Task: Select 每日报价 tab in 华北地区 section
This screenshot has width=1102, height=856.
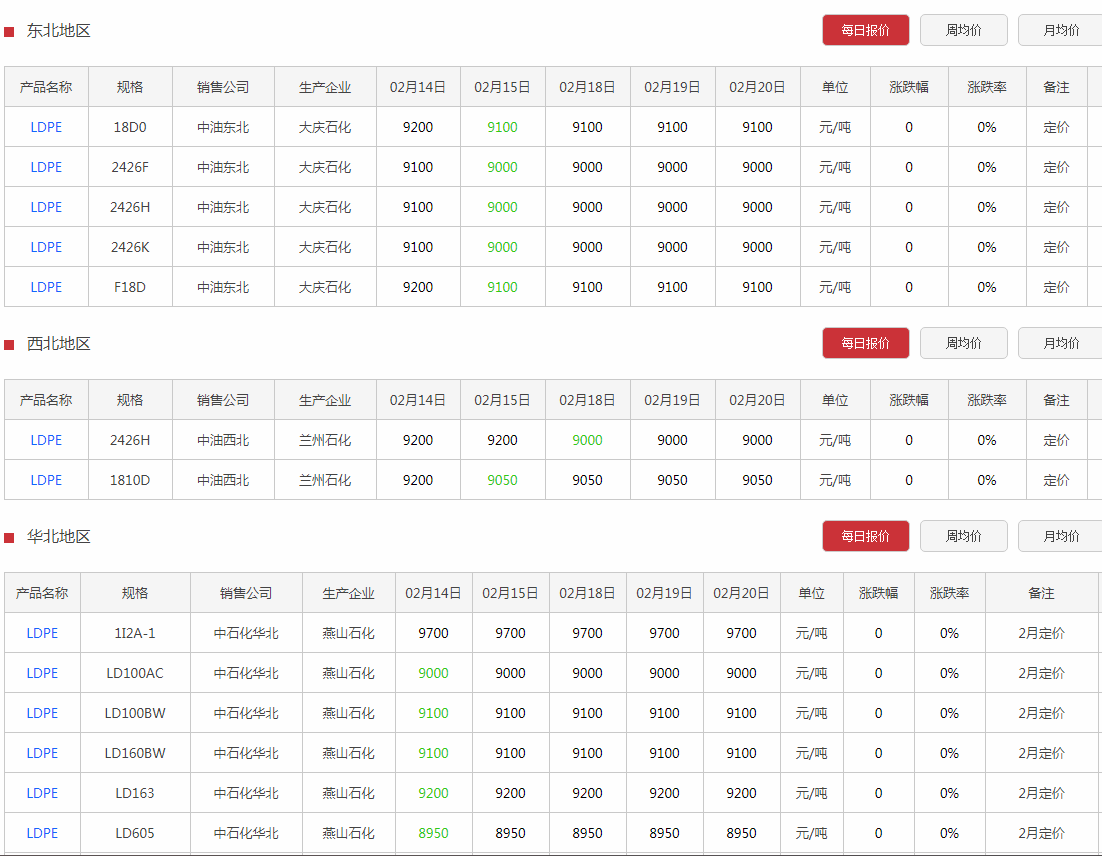Action: 865,536
